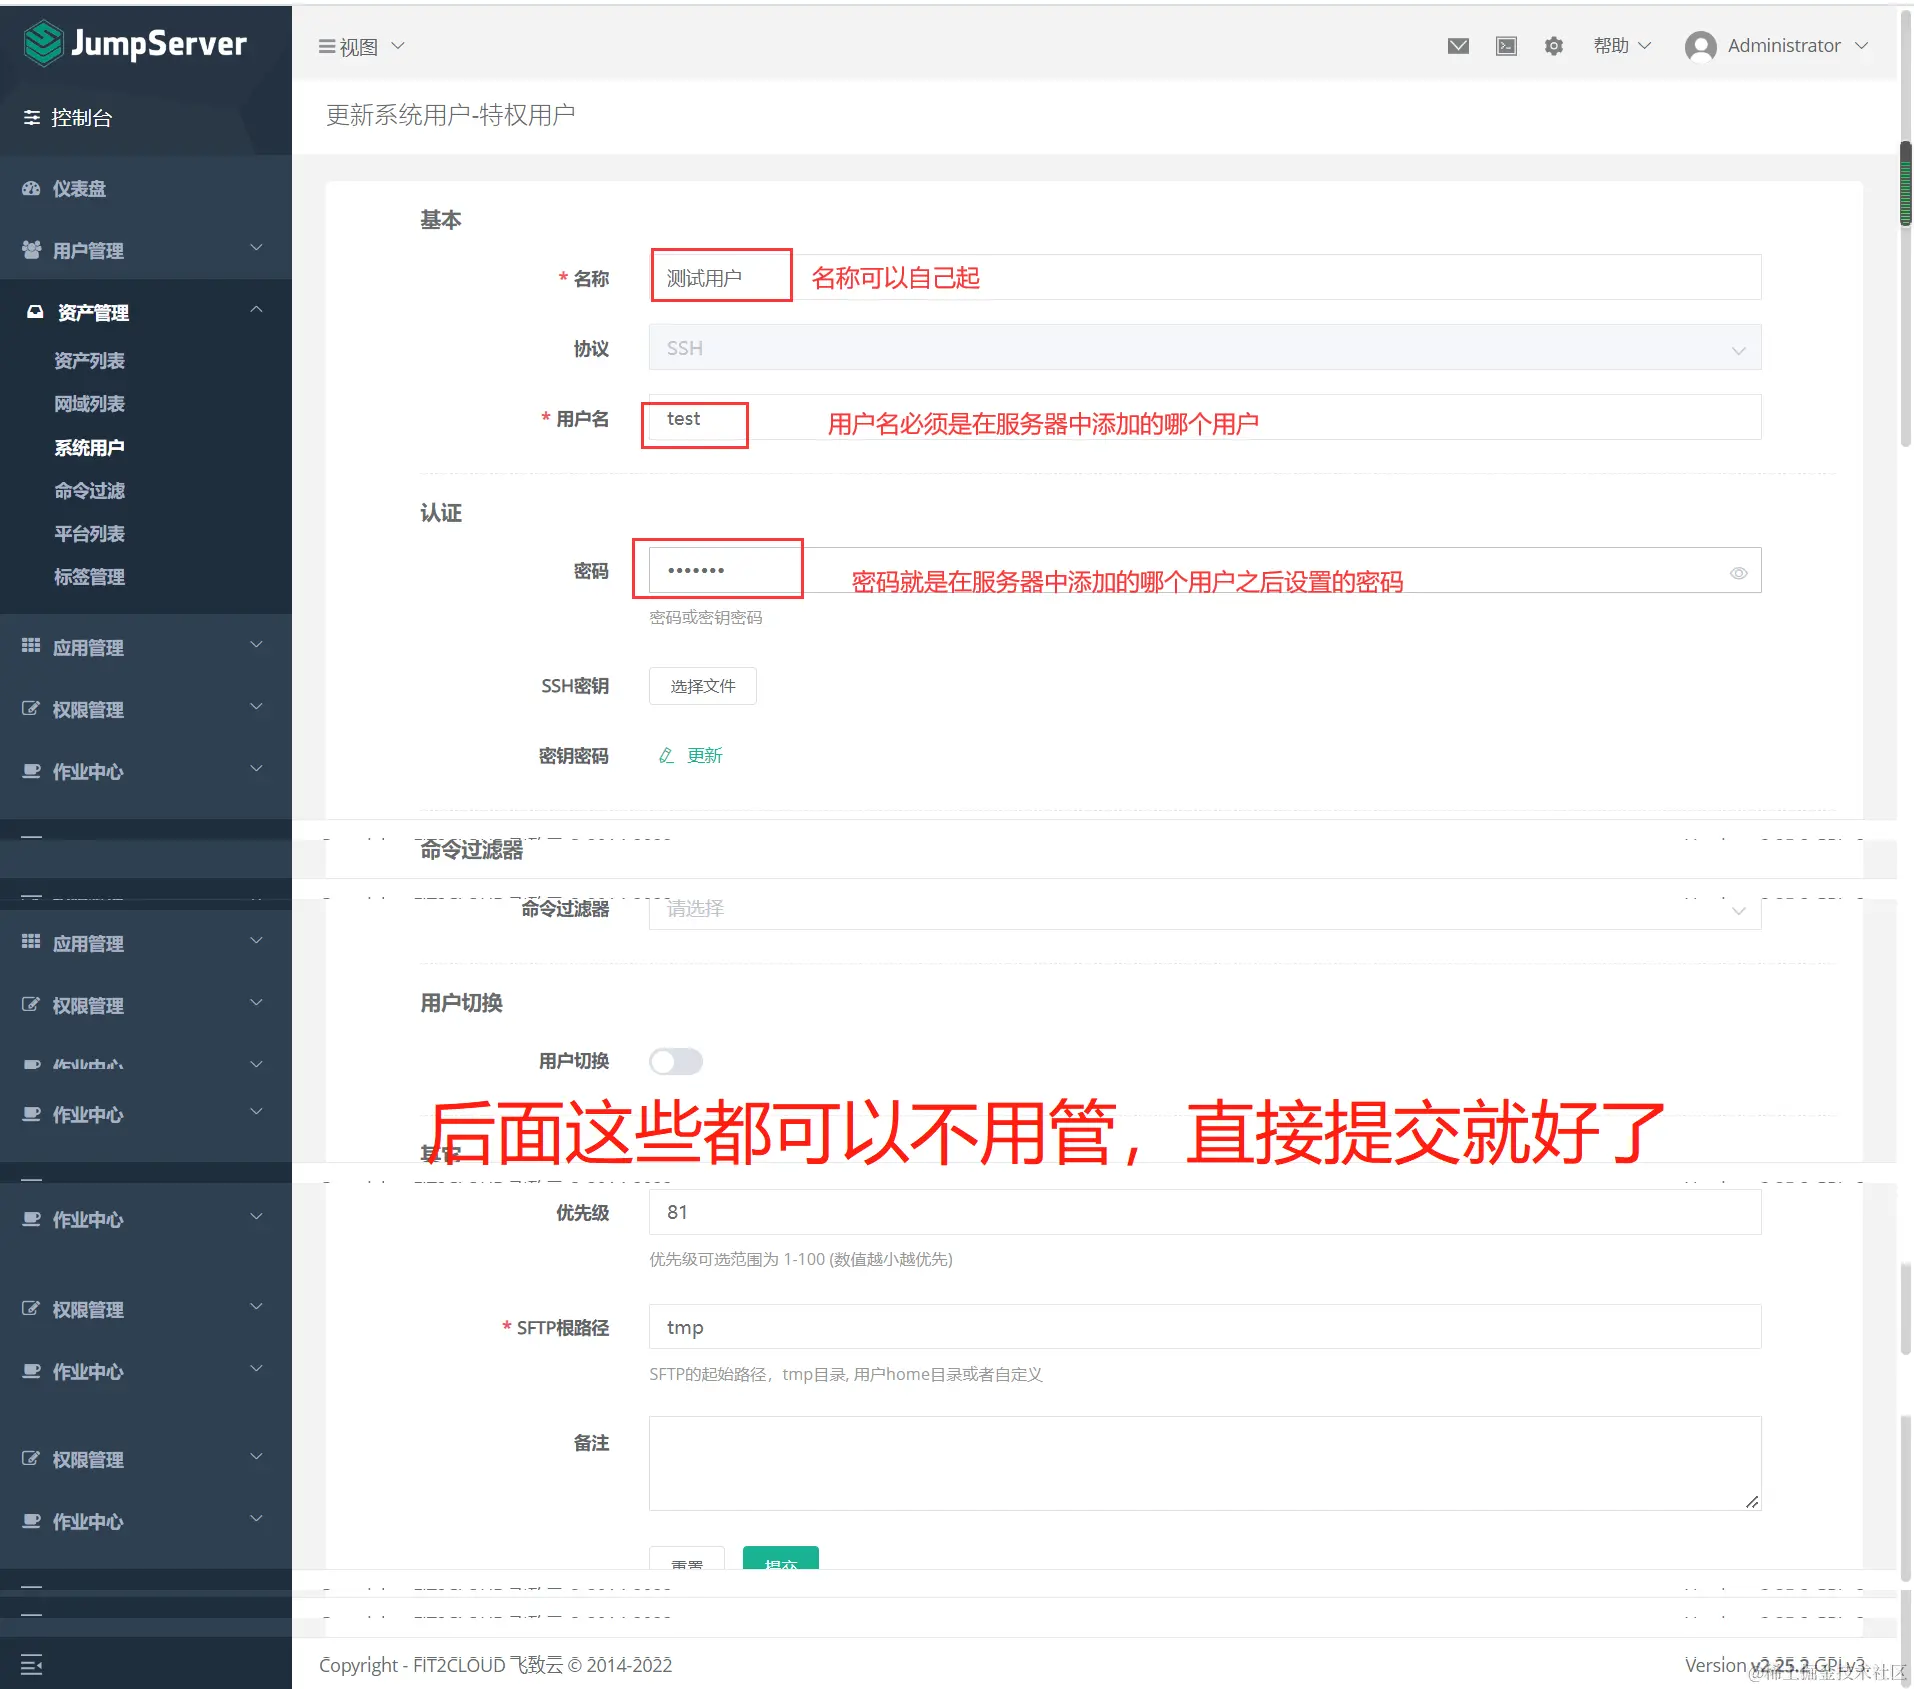
Task: Click the 用户名 input field
Action: click(1205, 418)
